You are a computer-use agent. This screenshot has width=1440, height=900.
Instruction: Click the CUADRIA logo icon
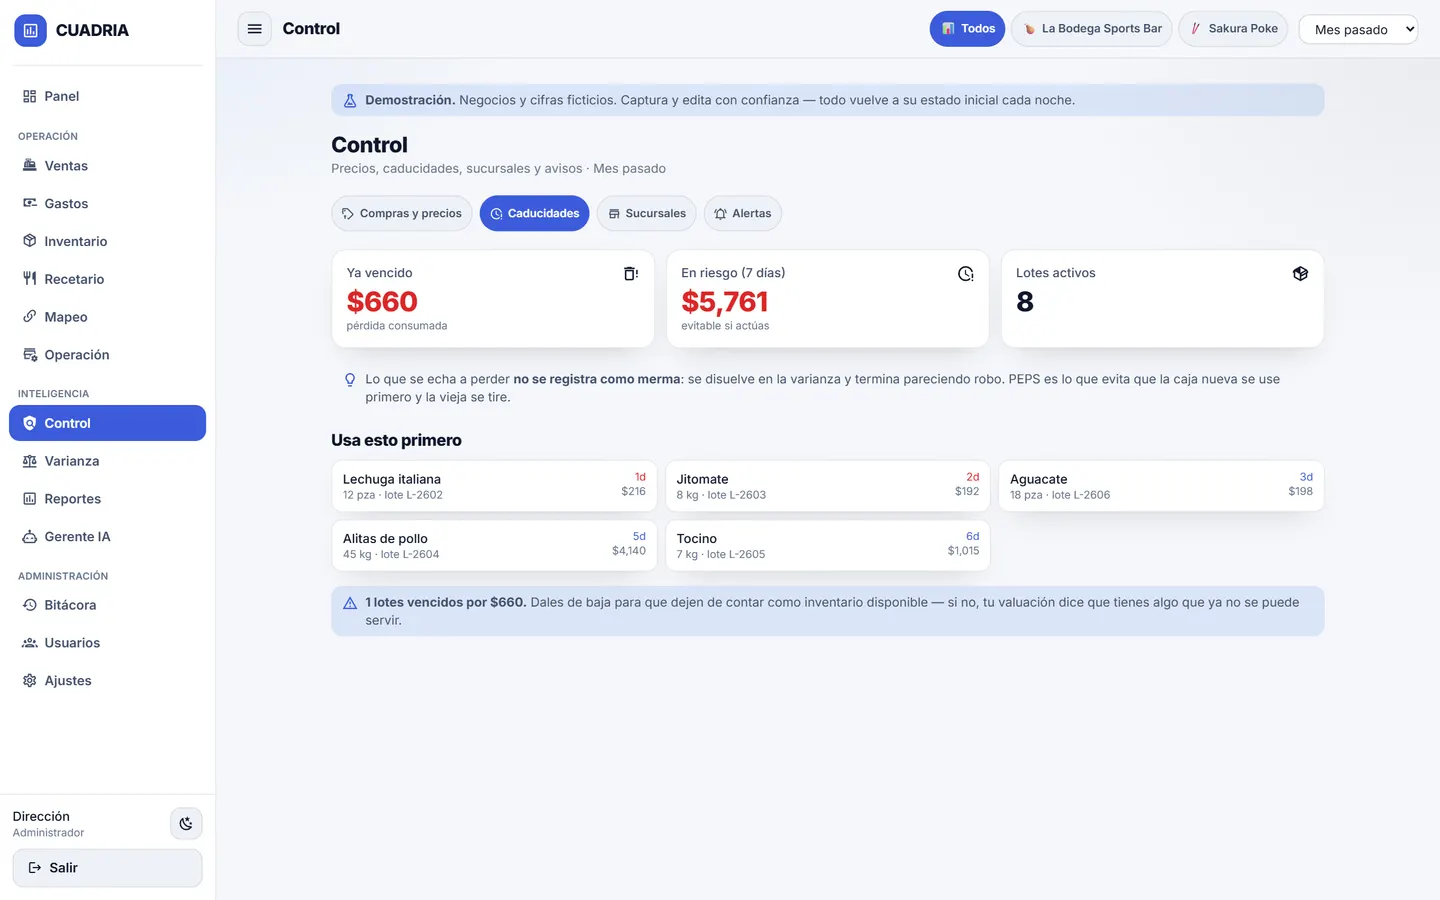tap(30, 30)
